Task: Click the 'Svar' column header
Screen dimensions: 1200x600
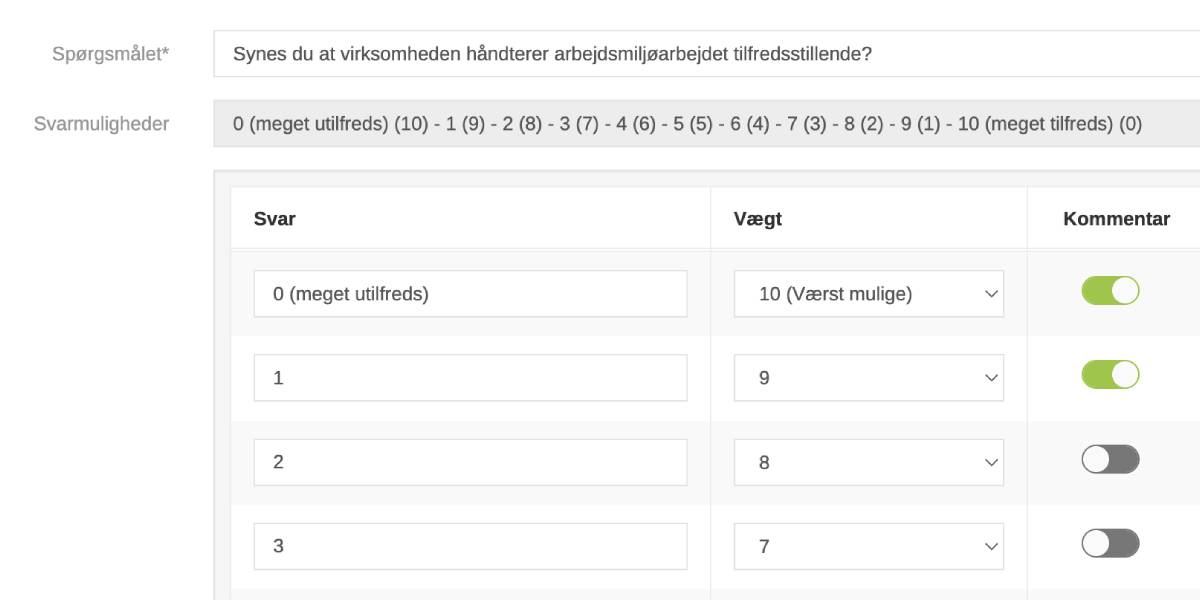Action: [275, 219]
